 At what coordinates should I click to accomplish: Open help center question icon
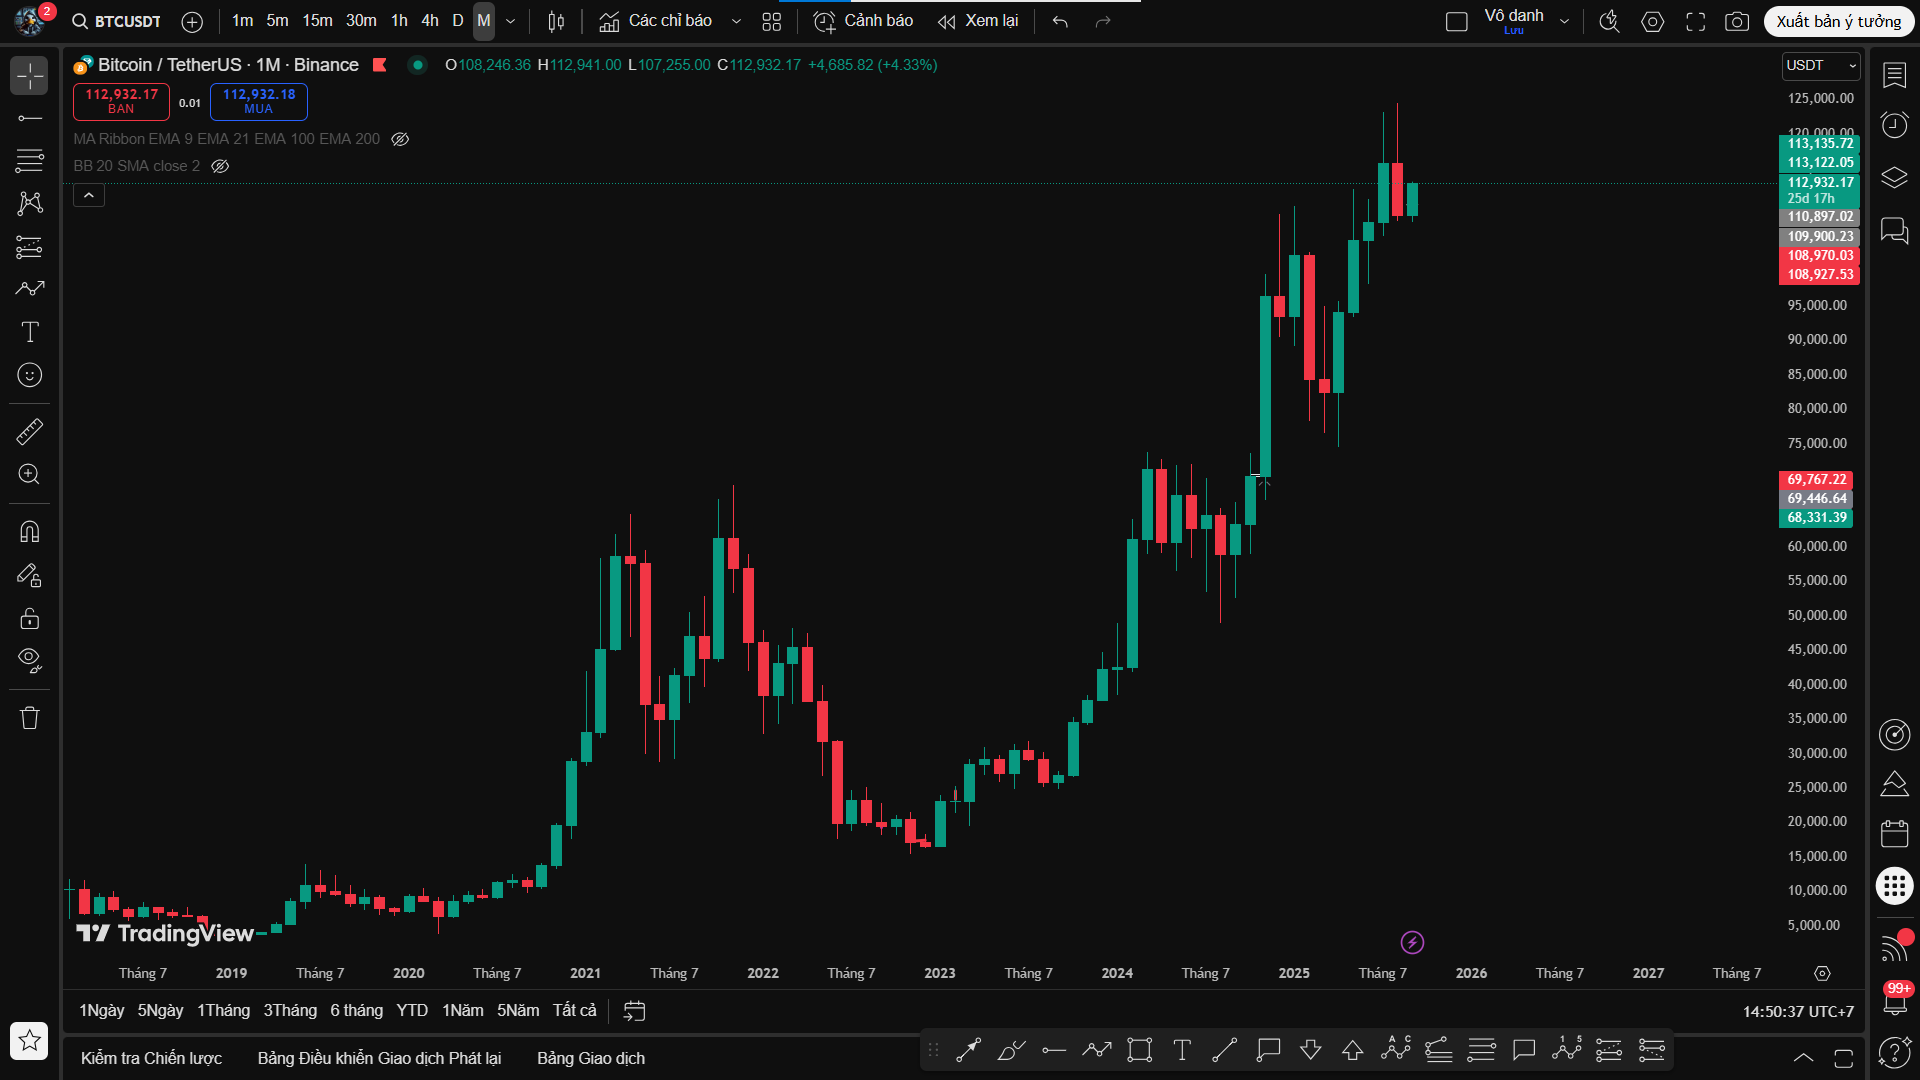[1895, 1051]
